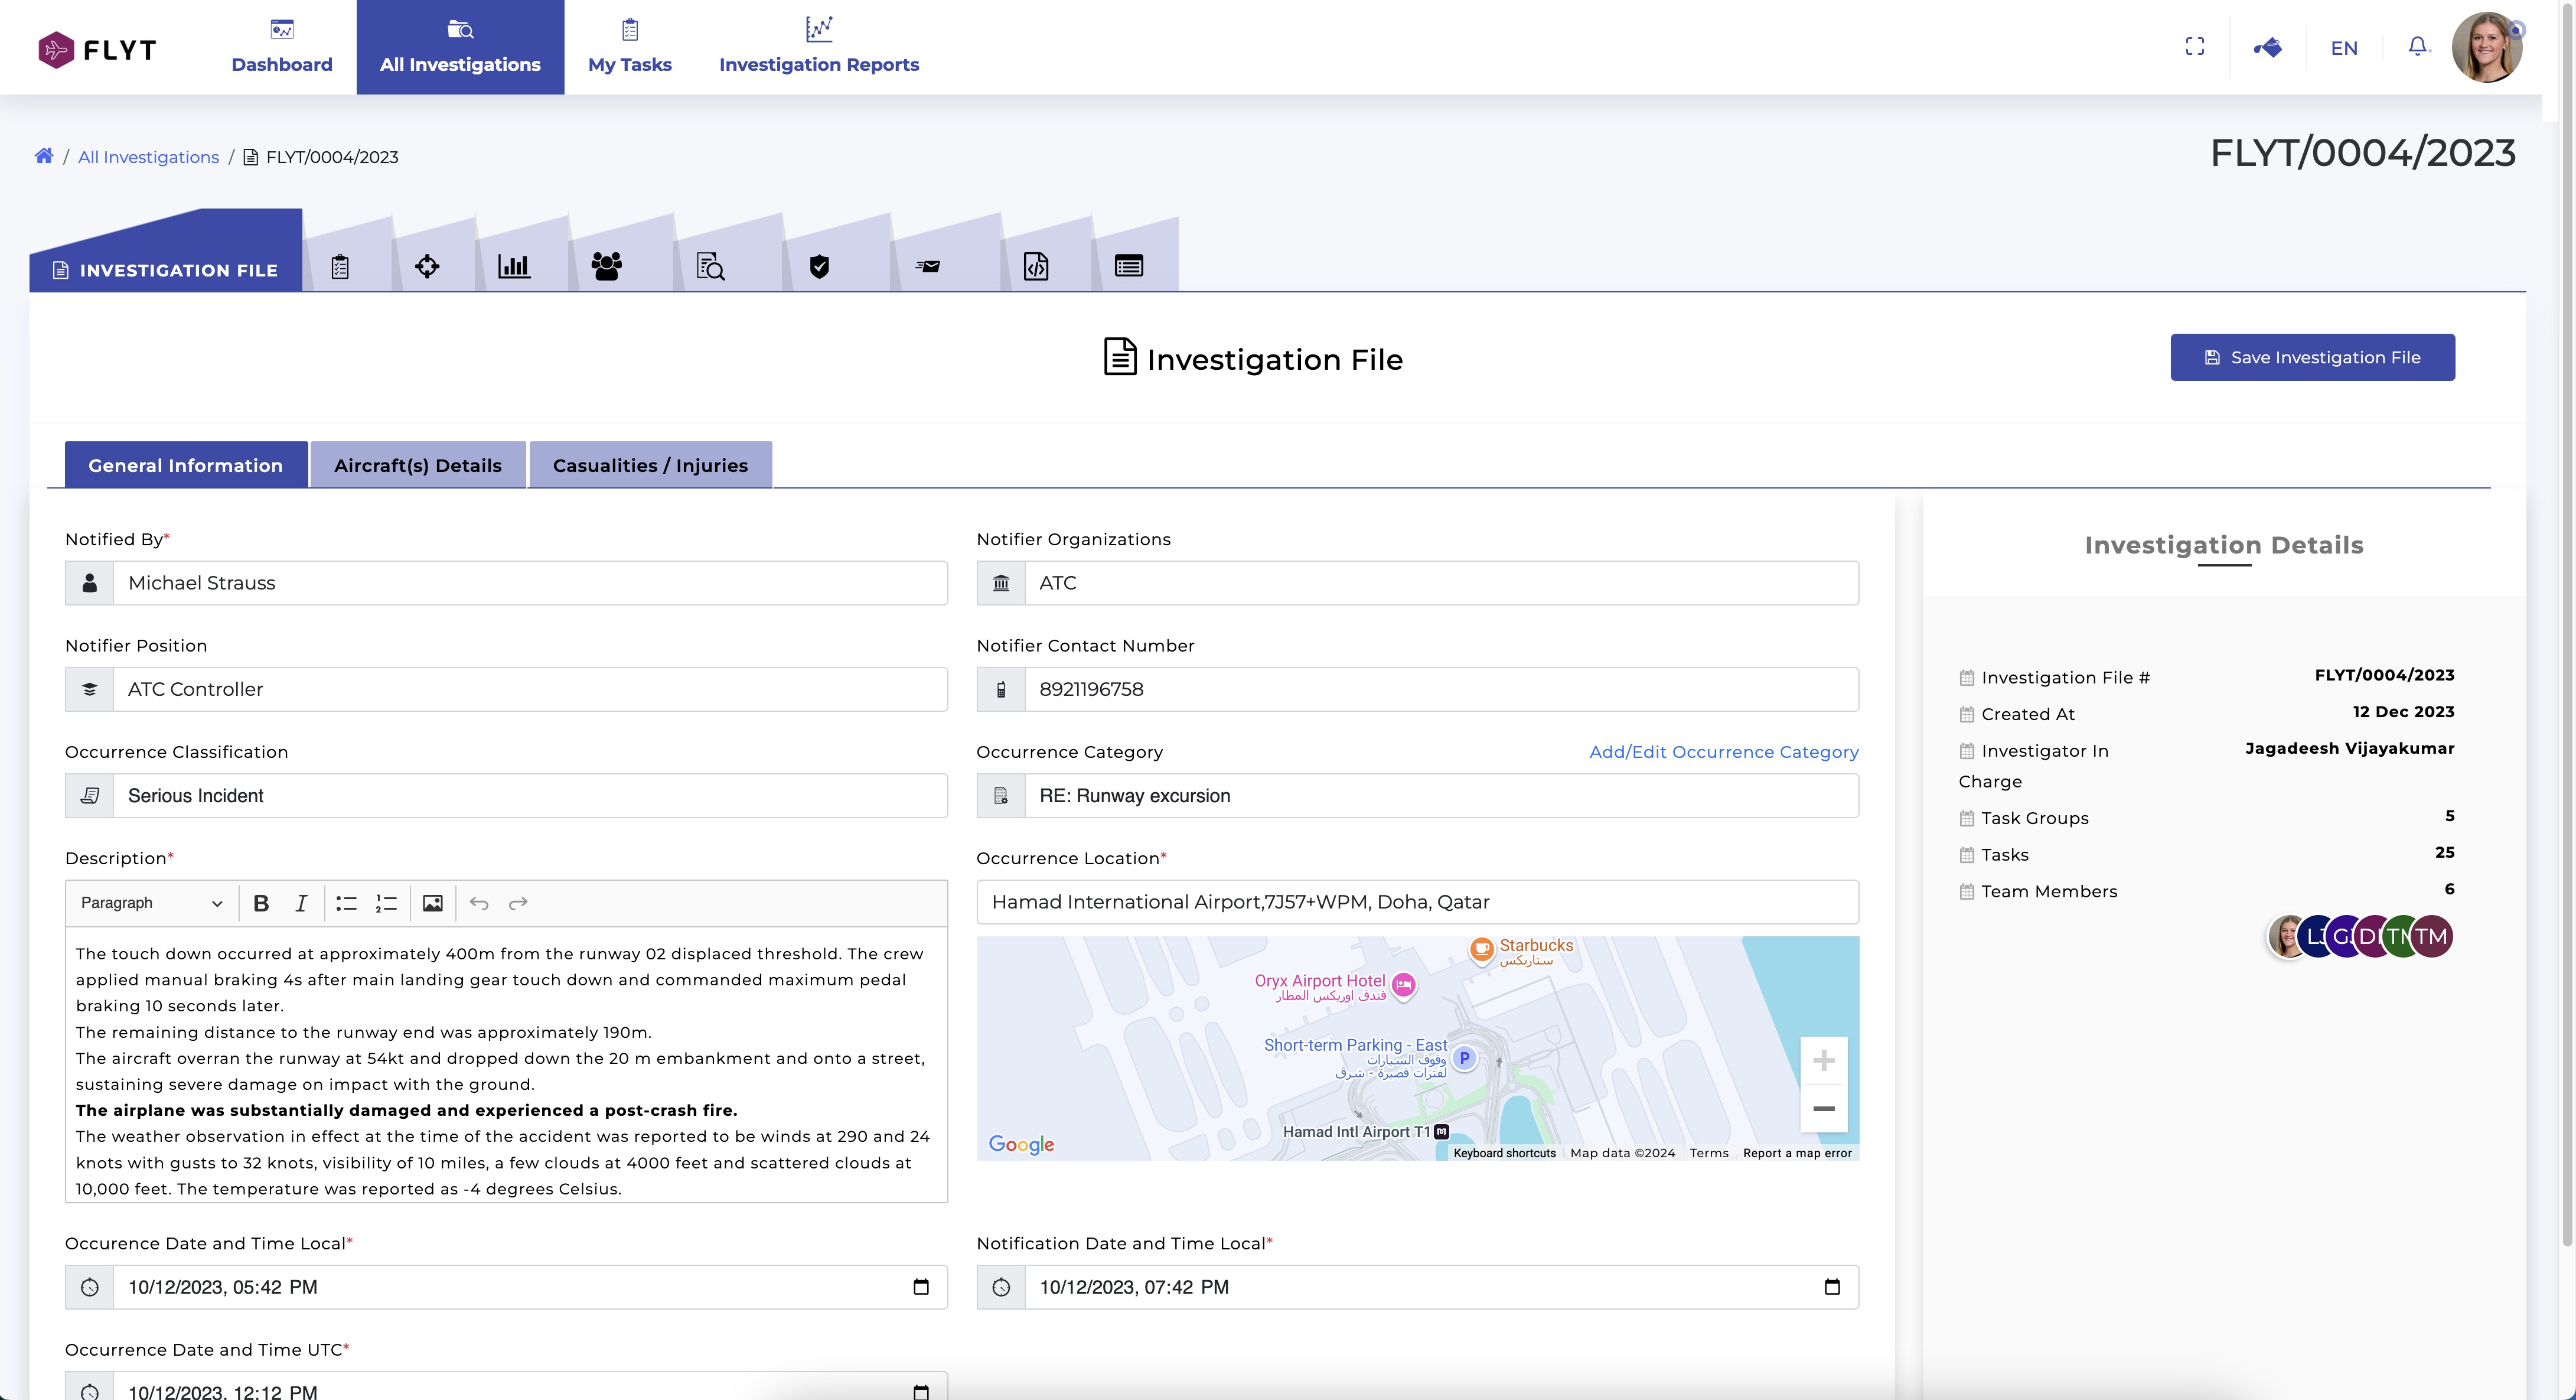Toggle italic formatting in description
Image resolution: width=2576 pixels, height=1400 pixels.
coord(301,903)
